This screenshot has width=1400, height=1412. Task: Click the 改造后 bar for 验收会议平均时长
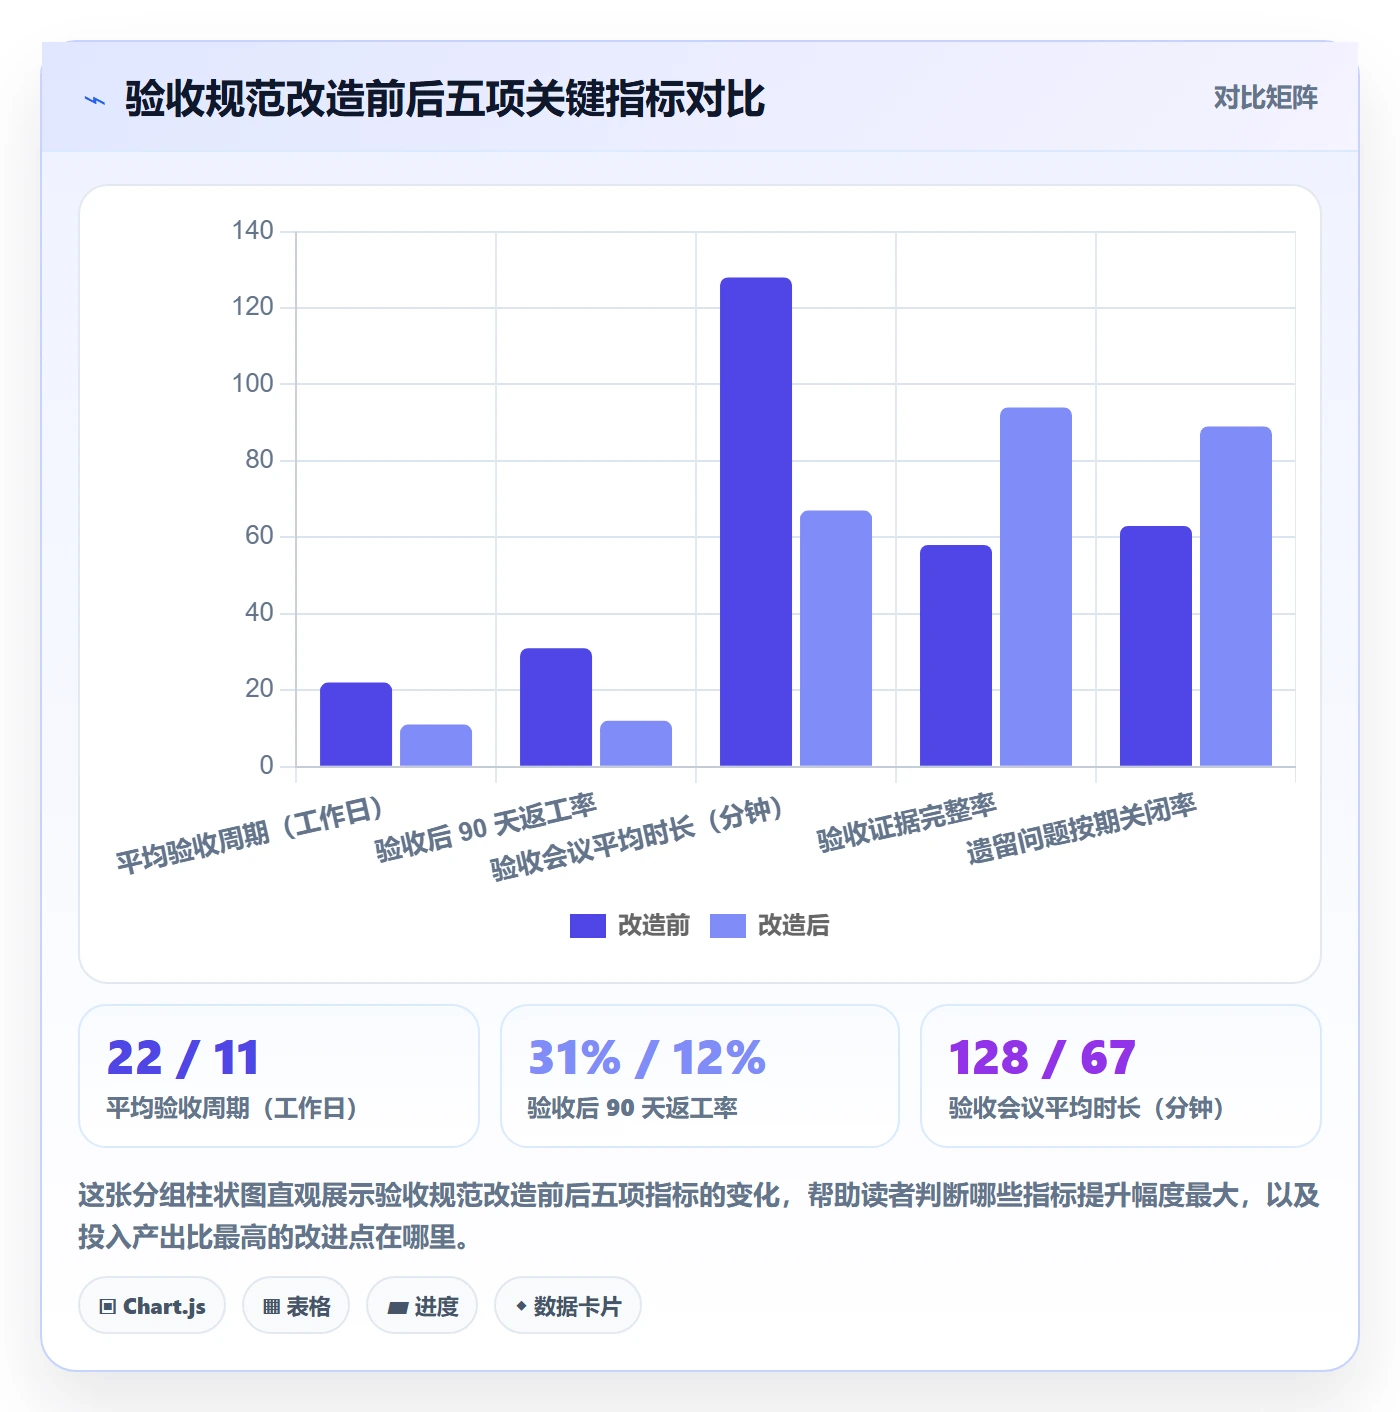pyautogui.click(x=836, y=638)
